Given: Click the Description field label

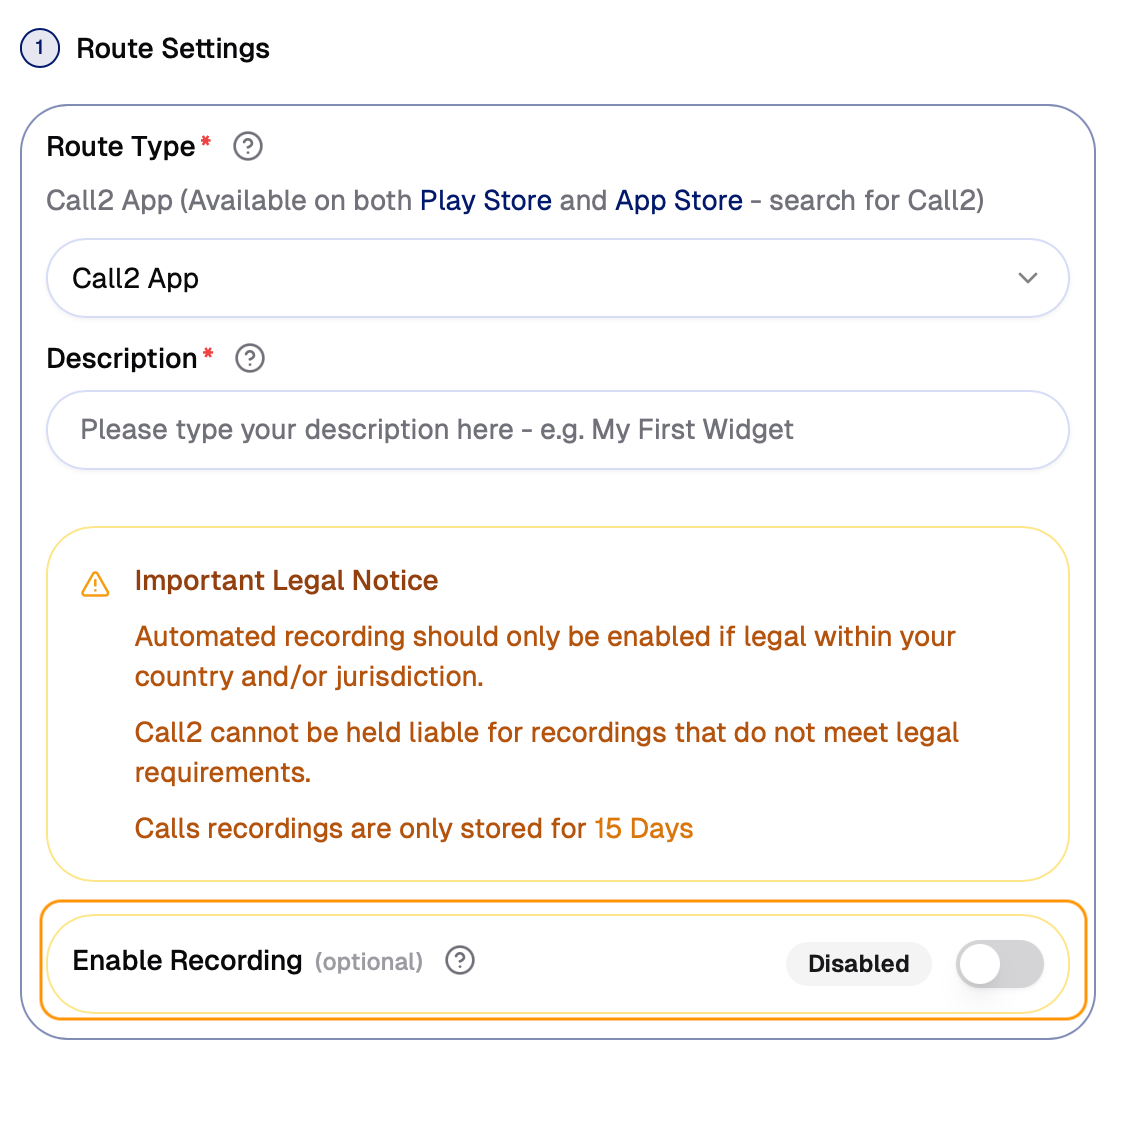Looking at the screenshot, I should 122,359.
